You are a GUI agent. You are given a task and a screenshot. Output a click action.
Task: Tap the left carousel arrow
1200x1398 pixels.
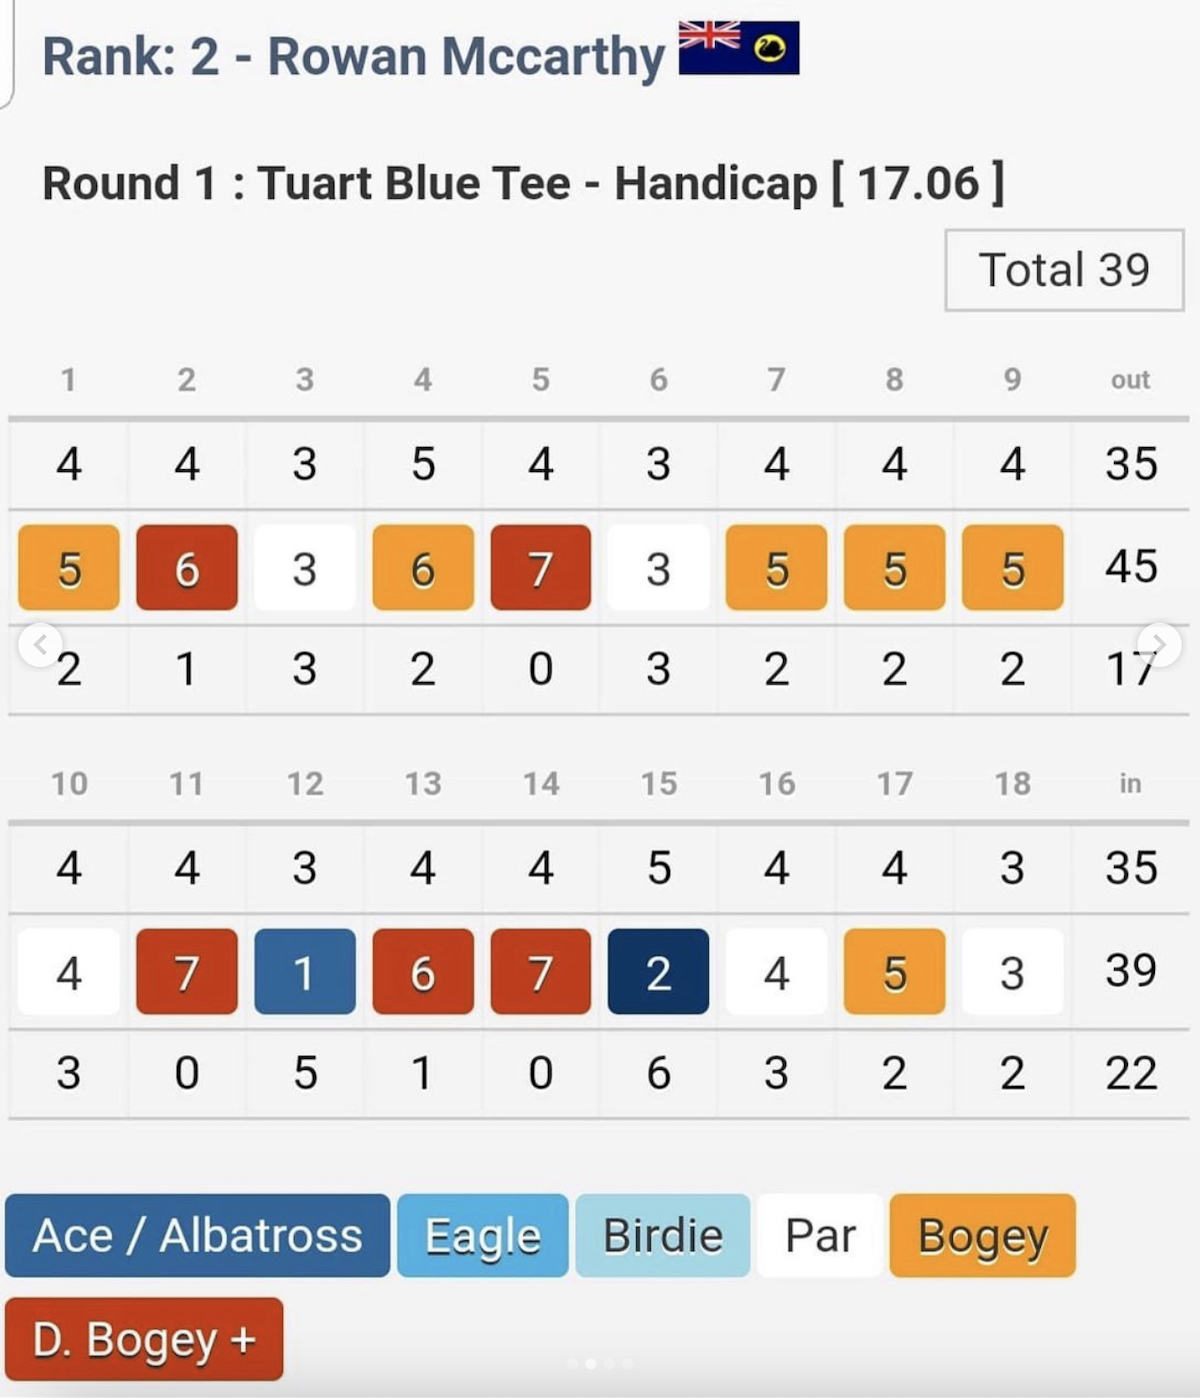41,645
